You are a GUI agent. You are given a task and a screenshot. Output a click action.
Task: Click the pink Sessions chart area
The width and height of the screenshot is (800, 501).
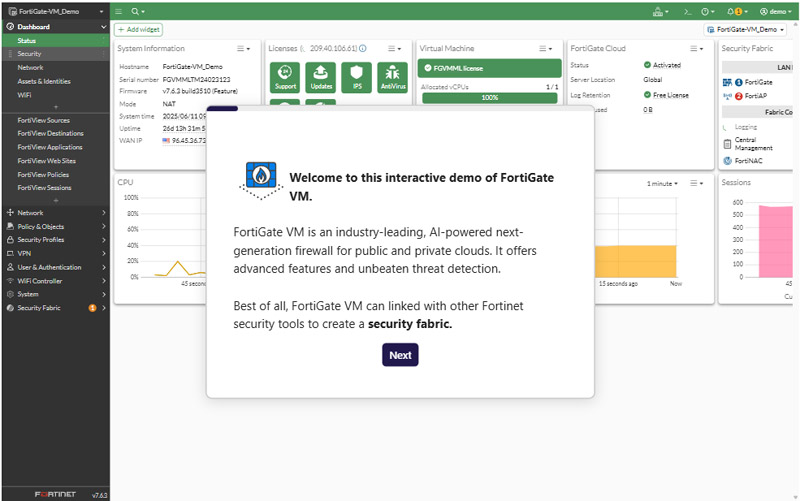775,241
